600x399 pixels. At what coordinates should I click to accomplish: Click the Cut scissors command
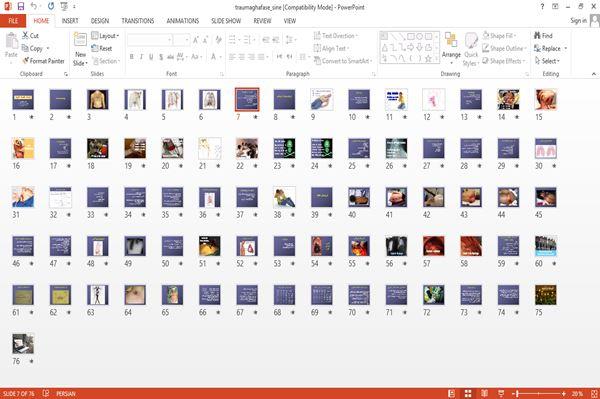pos(30,36)
